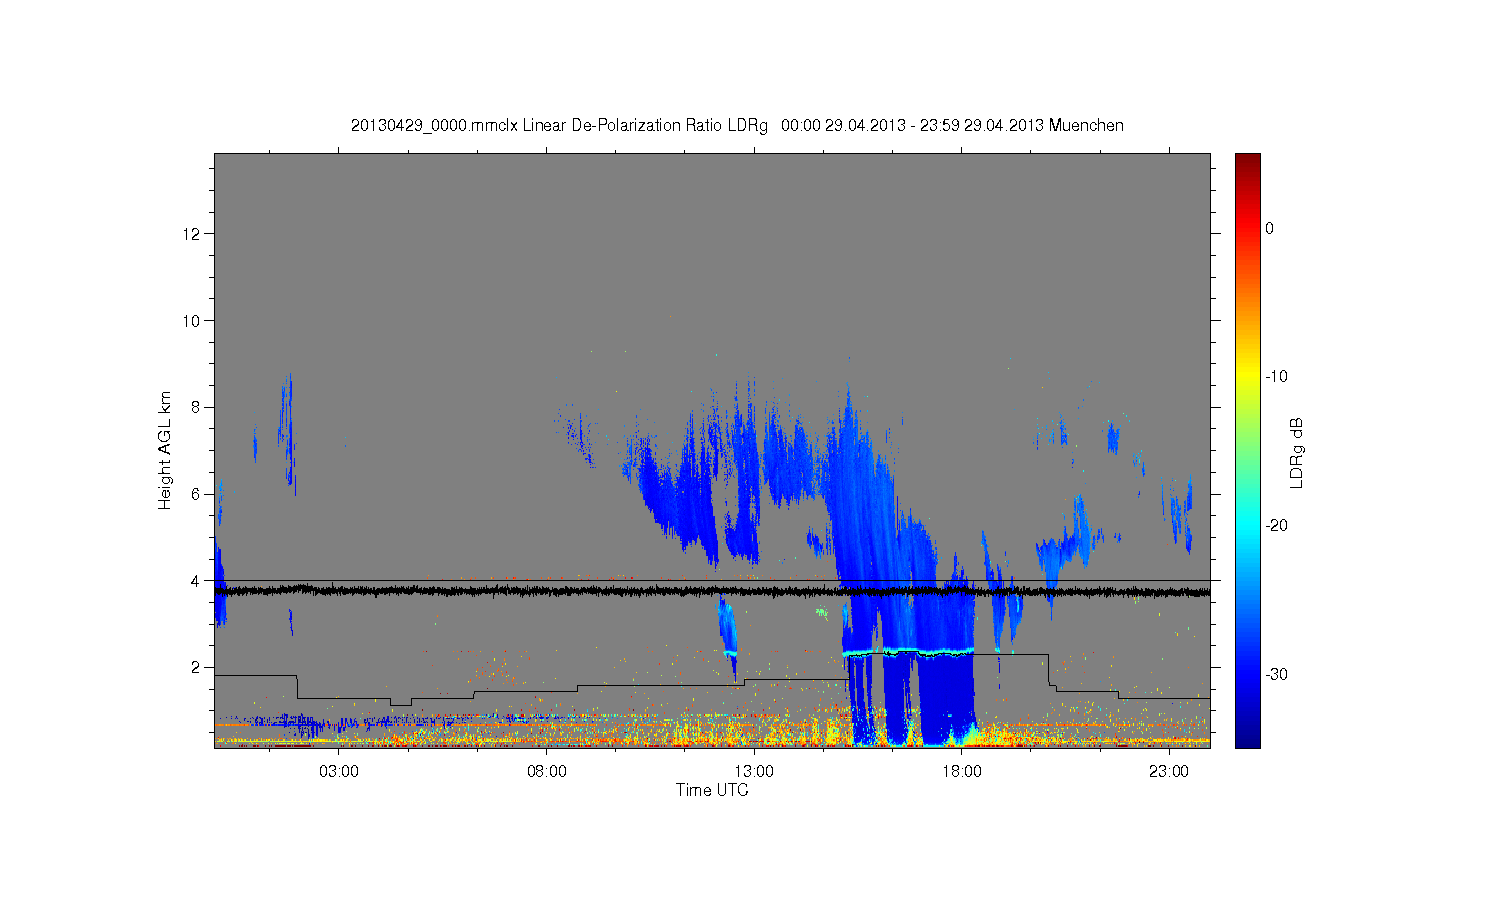
Task: Click the Height AGL km axis title
Action: coord(165,450)
